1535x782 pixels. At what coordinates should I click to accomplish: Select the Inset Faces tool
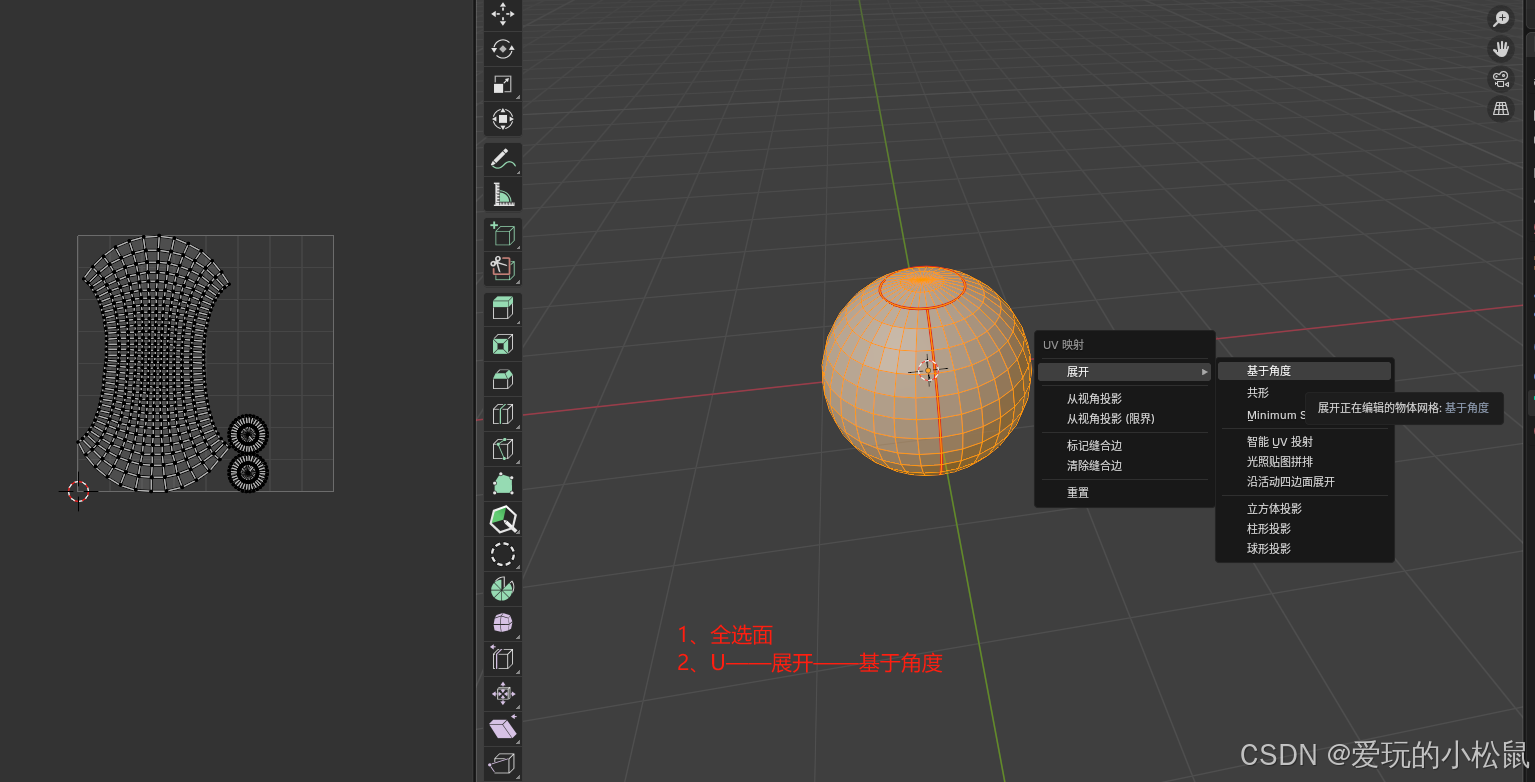click(503, 344)
